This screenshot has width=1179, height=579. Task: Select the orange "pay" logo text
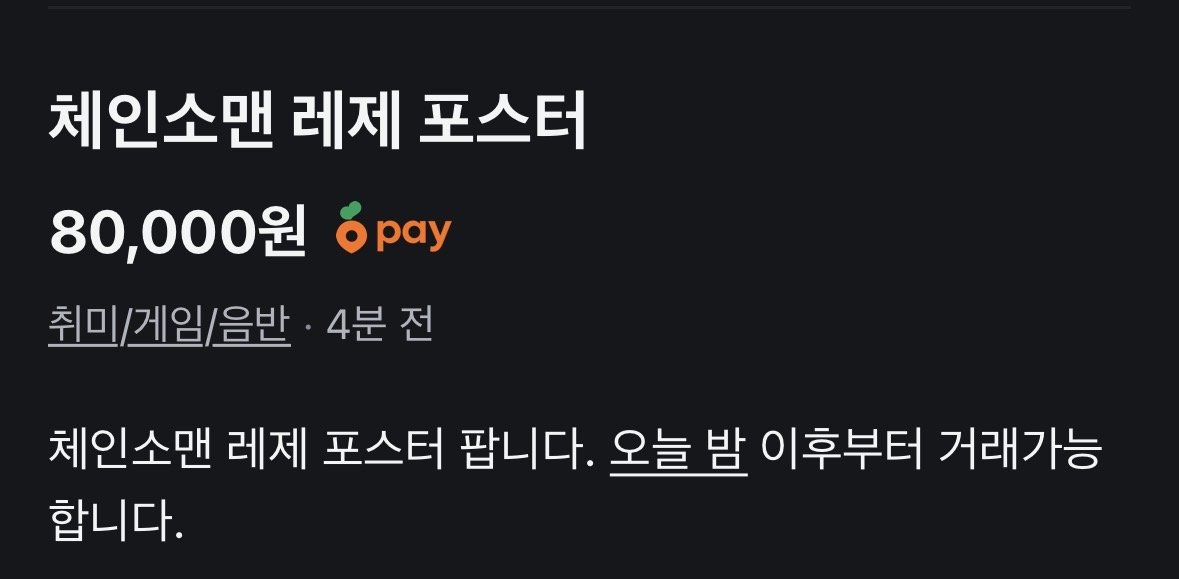click(x=414, y=233)
